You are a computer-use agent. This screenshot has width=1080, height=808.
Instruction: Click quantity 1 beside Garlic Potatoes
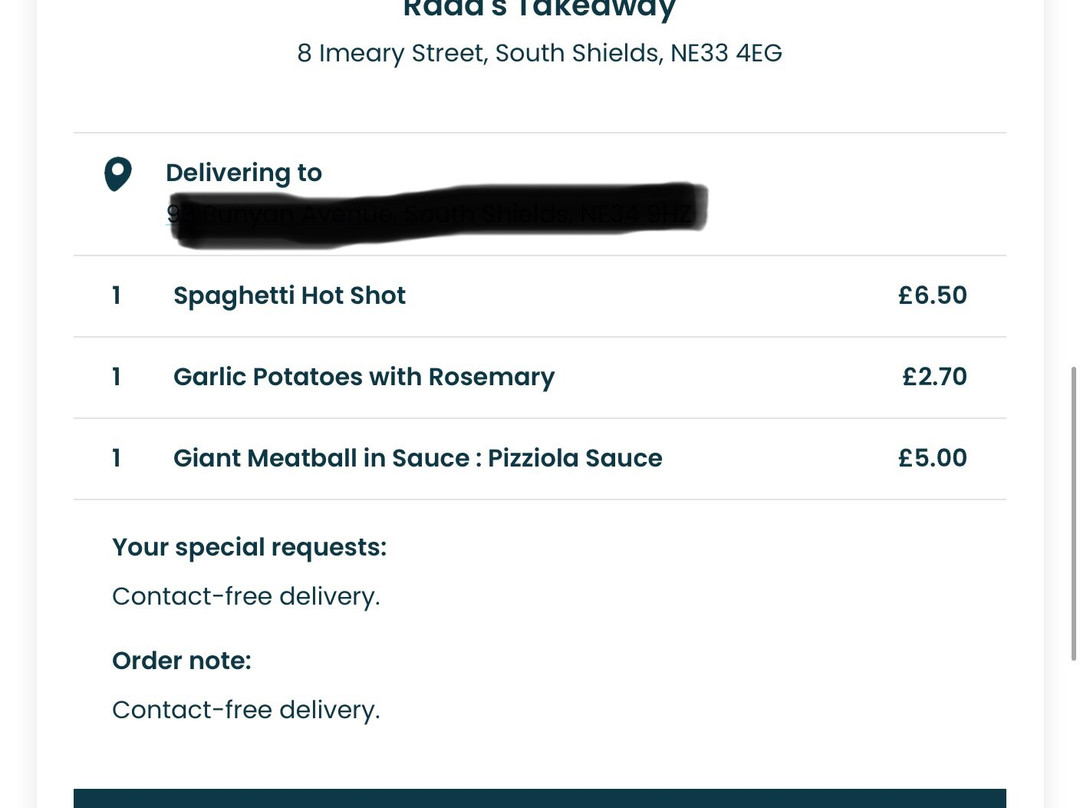(x=116, y=377)
